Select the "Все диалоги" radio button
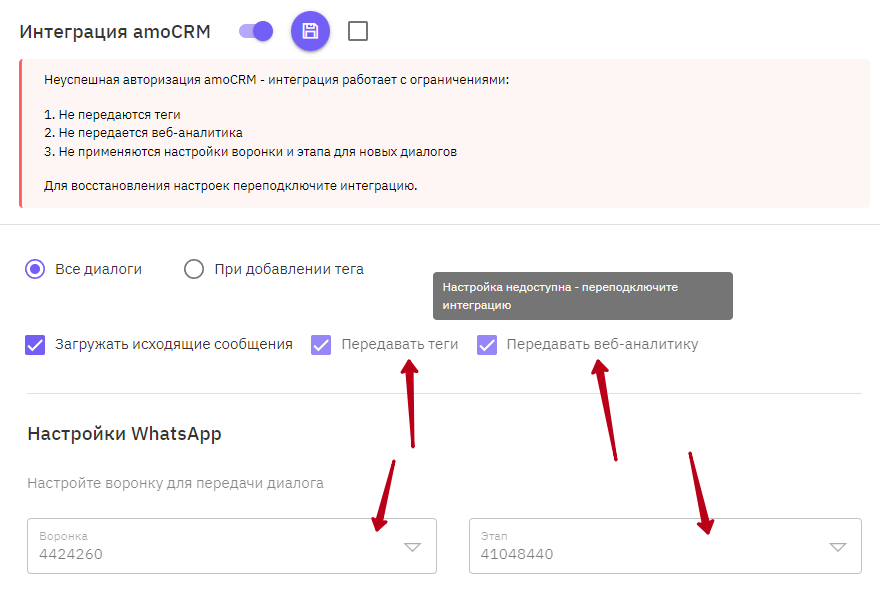Image resolution: width=880 pixels, height=604 pixels. [35, 269]
